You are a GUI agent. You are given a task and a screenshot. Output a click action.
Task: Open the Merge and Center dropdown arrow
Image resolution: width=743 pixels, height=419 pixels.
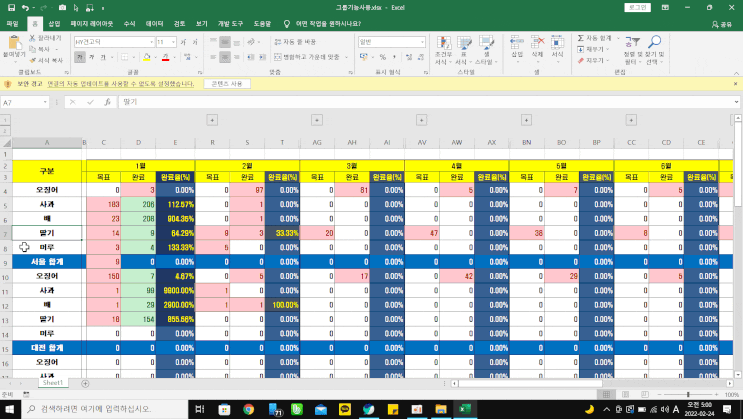point(346,57)
